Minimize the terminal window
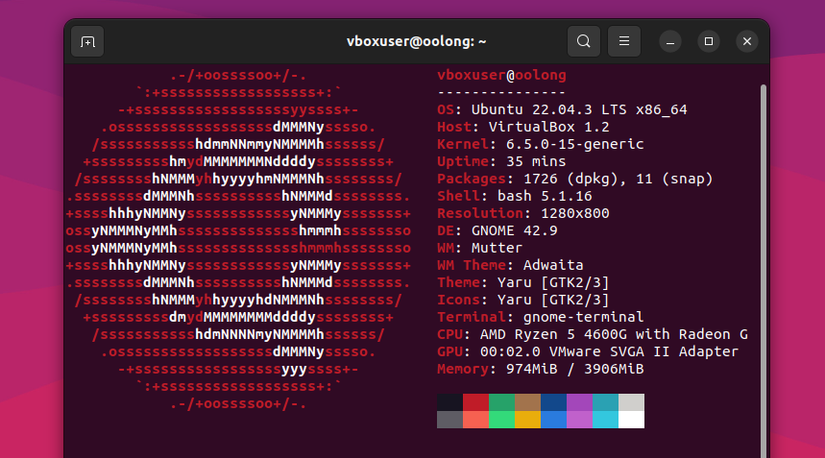The image size is (825, 458). [670, 41]
